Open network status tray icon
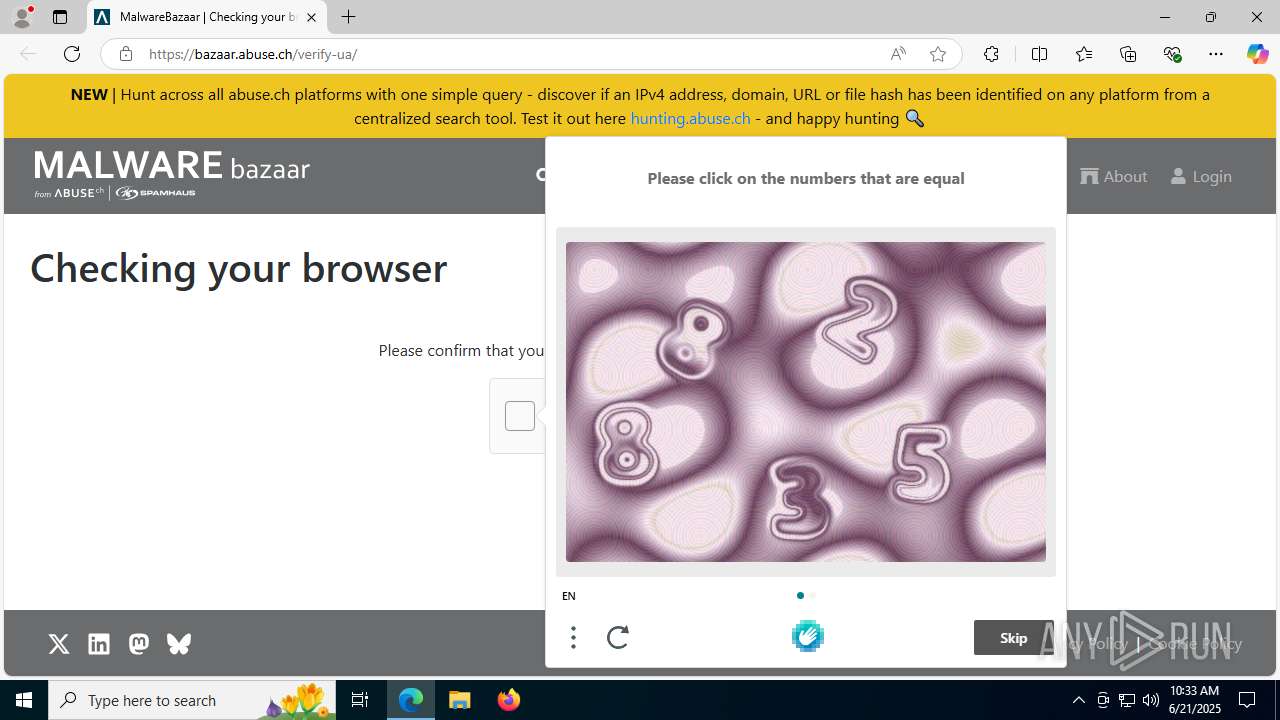The image size is (1280, 720). click(1126, 700)
